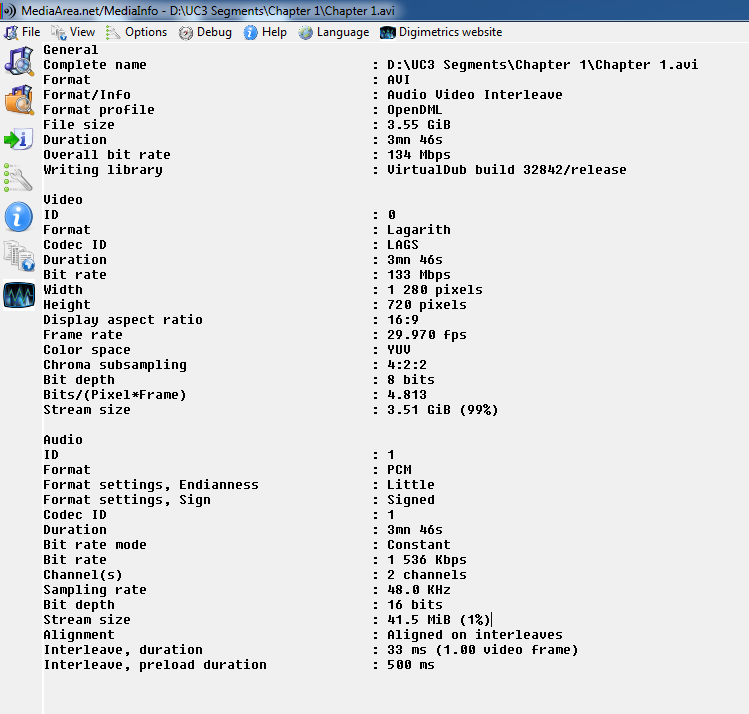Click the MediaInfo title bar app icon
749x714 pixels.
pyautogui.click(x=9, y=11)
